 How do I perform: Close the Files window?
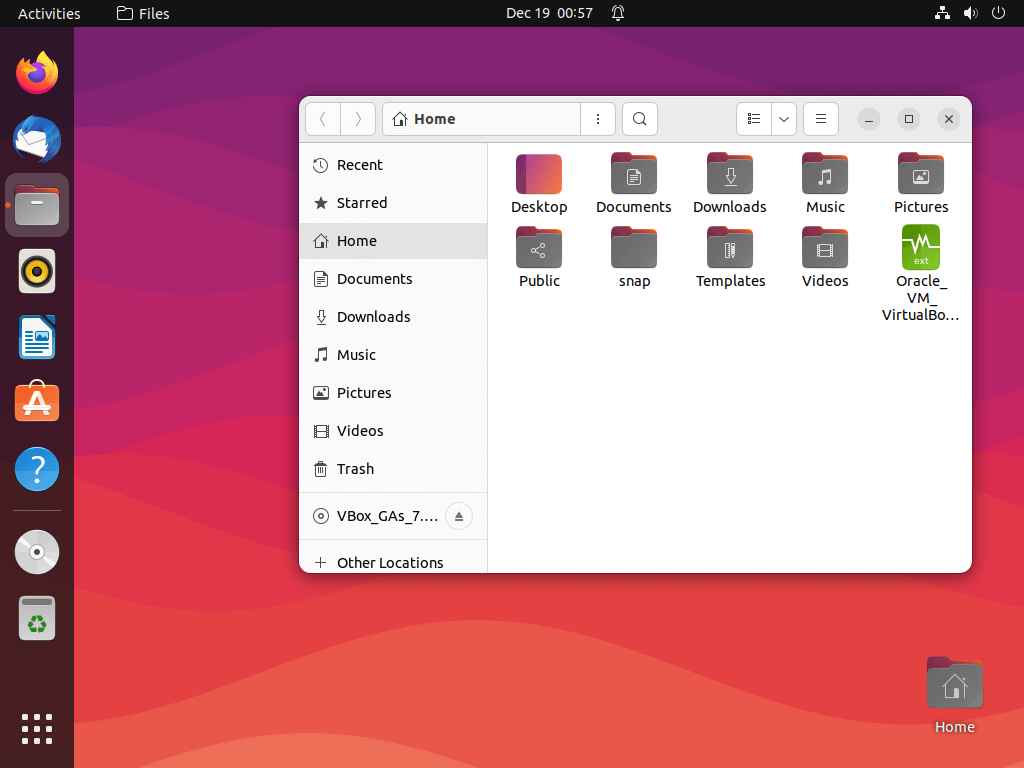tap(948, 119)
